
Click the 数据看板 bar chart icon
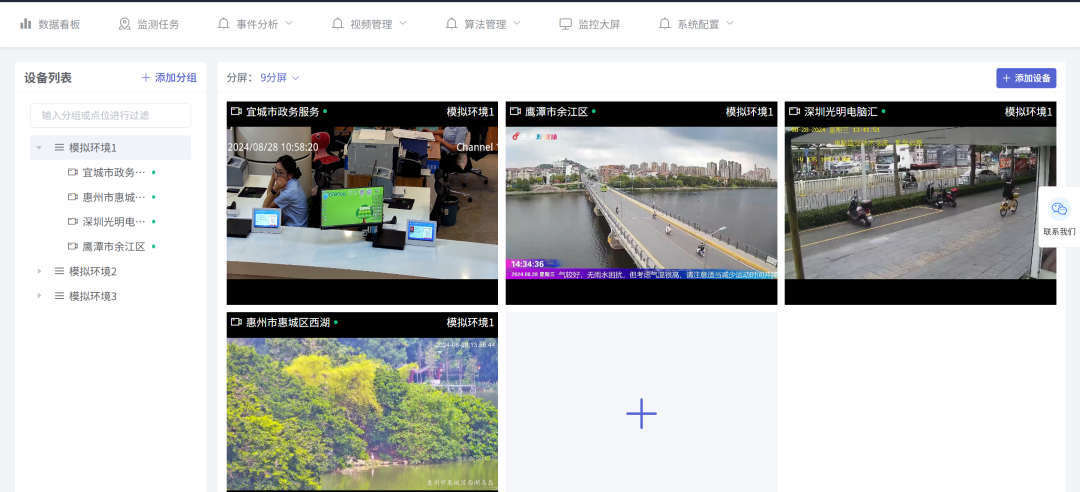tap(26, 24)
